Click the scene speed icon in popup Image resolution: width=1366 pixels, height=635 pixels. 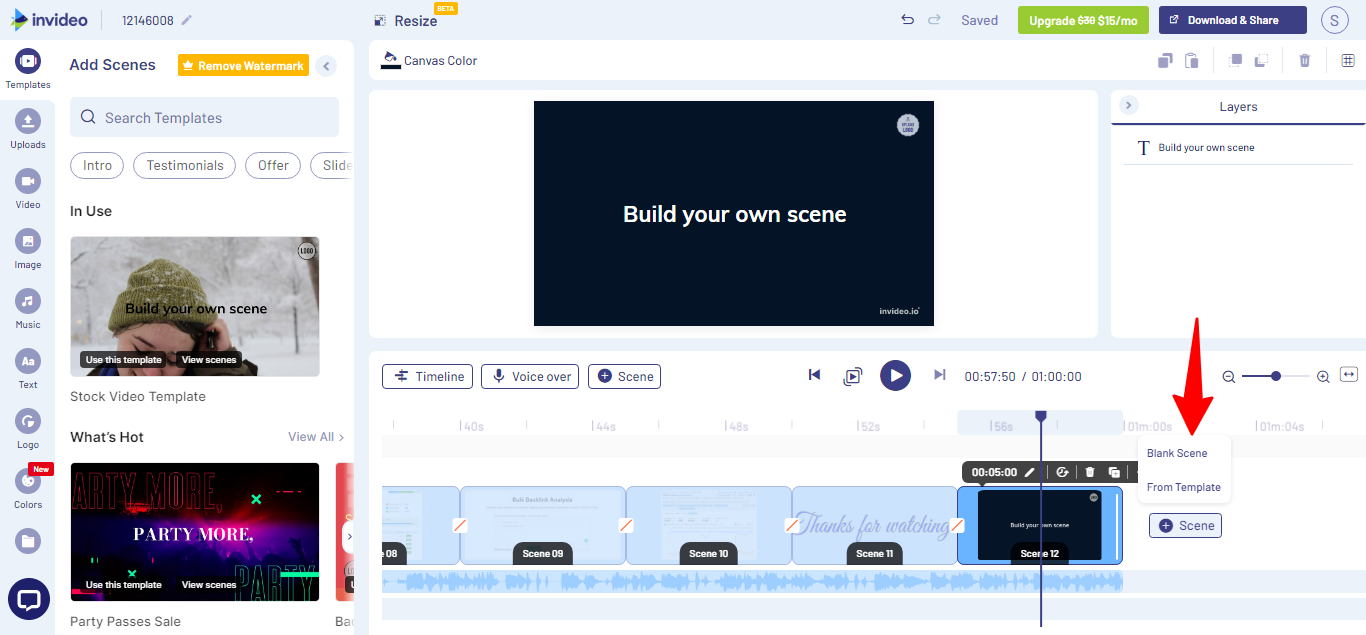(1062, 472)
